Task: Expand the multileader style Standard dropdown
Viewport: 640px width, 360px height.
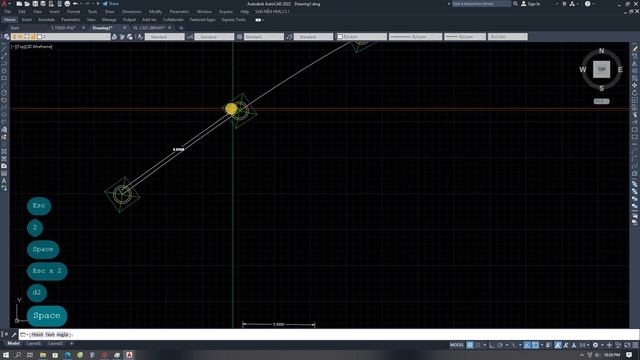Action: (313, 37)
